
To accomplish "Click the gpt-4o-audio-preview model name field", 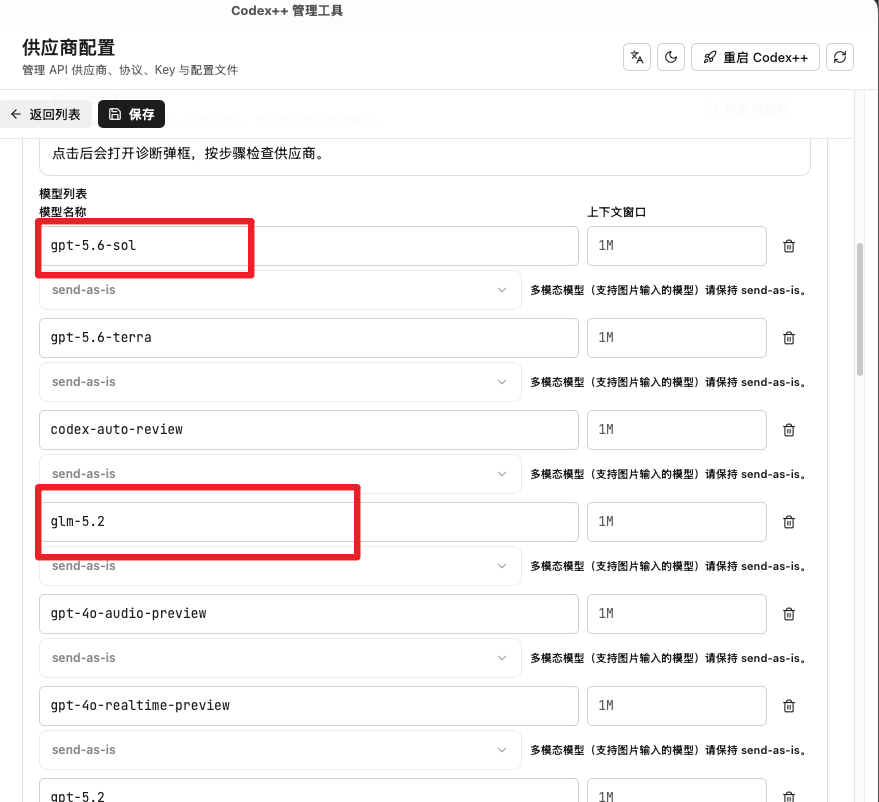I will 309,614.
